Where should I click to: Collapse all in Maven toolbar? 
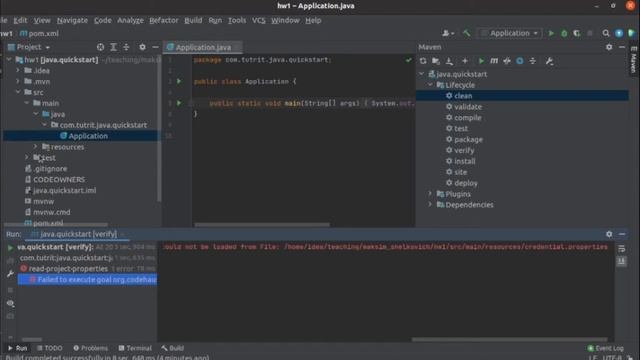point(533,61)
